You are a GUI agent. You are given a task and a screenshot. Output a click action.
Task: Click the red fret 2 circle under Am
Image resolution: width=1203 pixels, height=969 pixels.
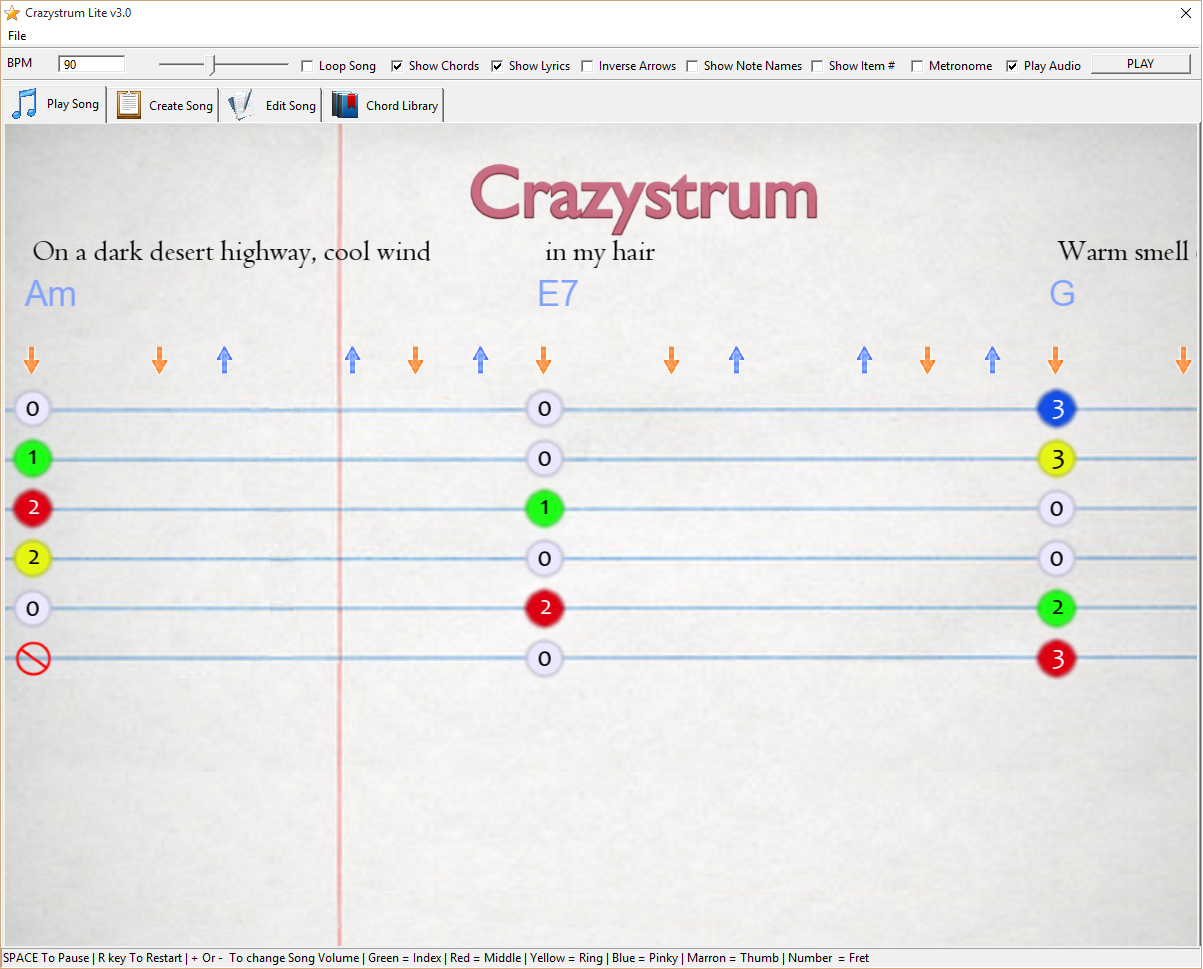tap(33, 508)
